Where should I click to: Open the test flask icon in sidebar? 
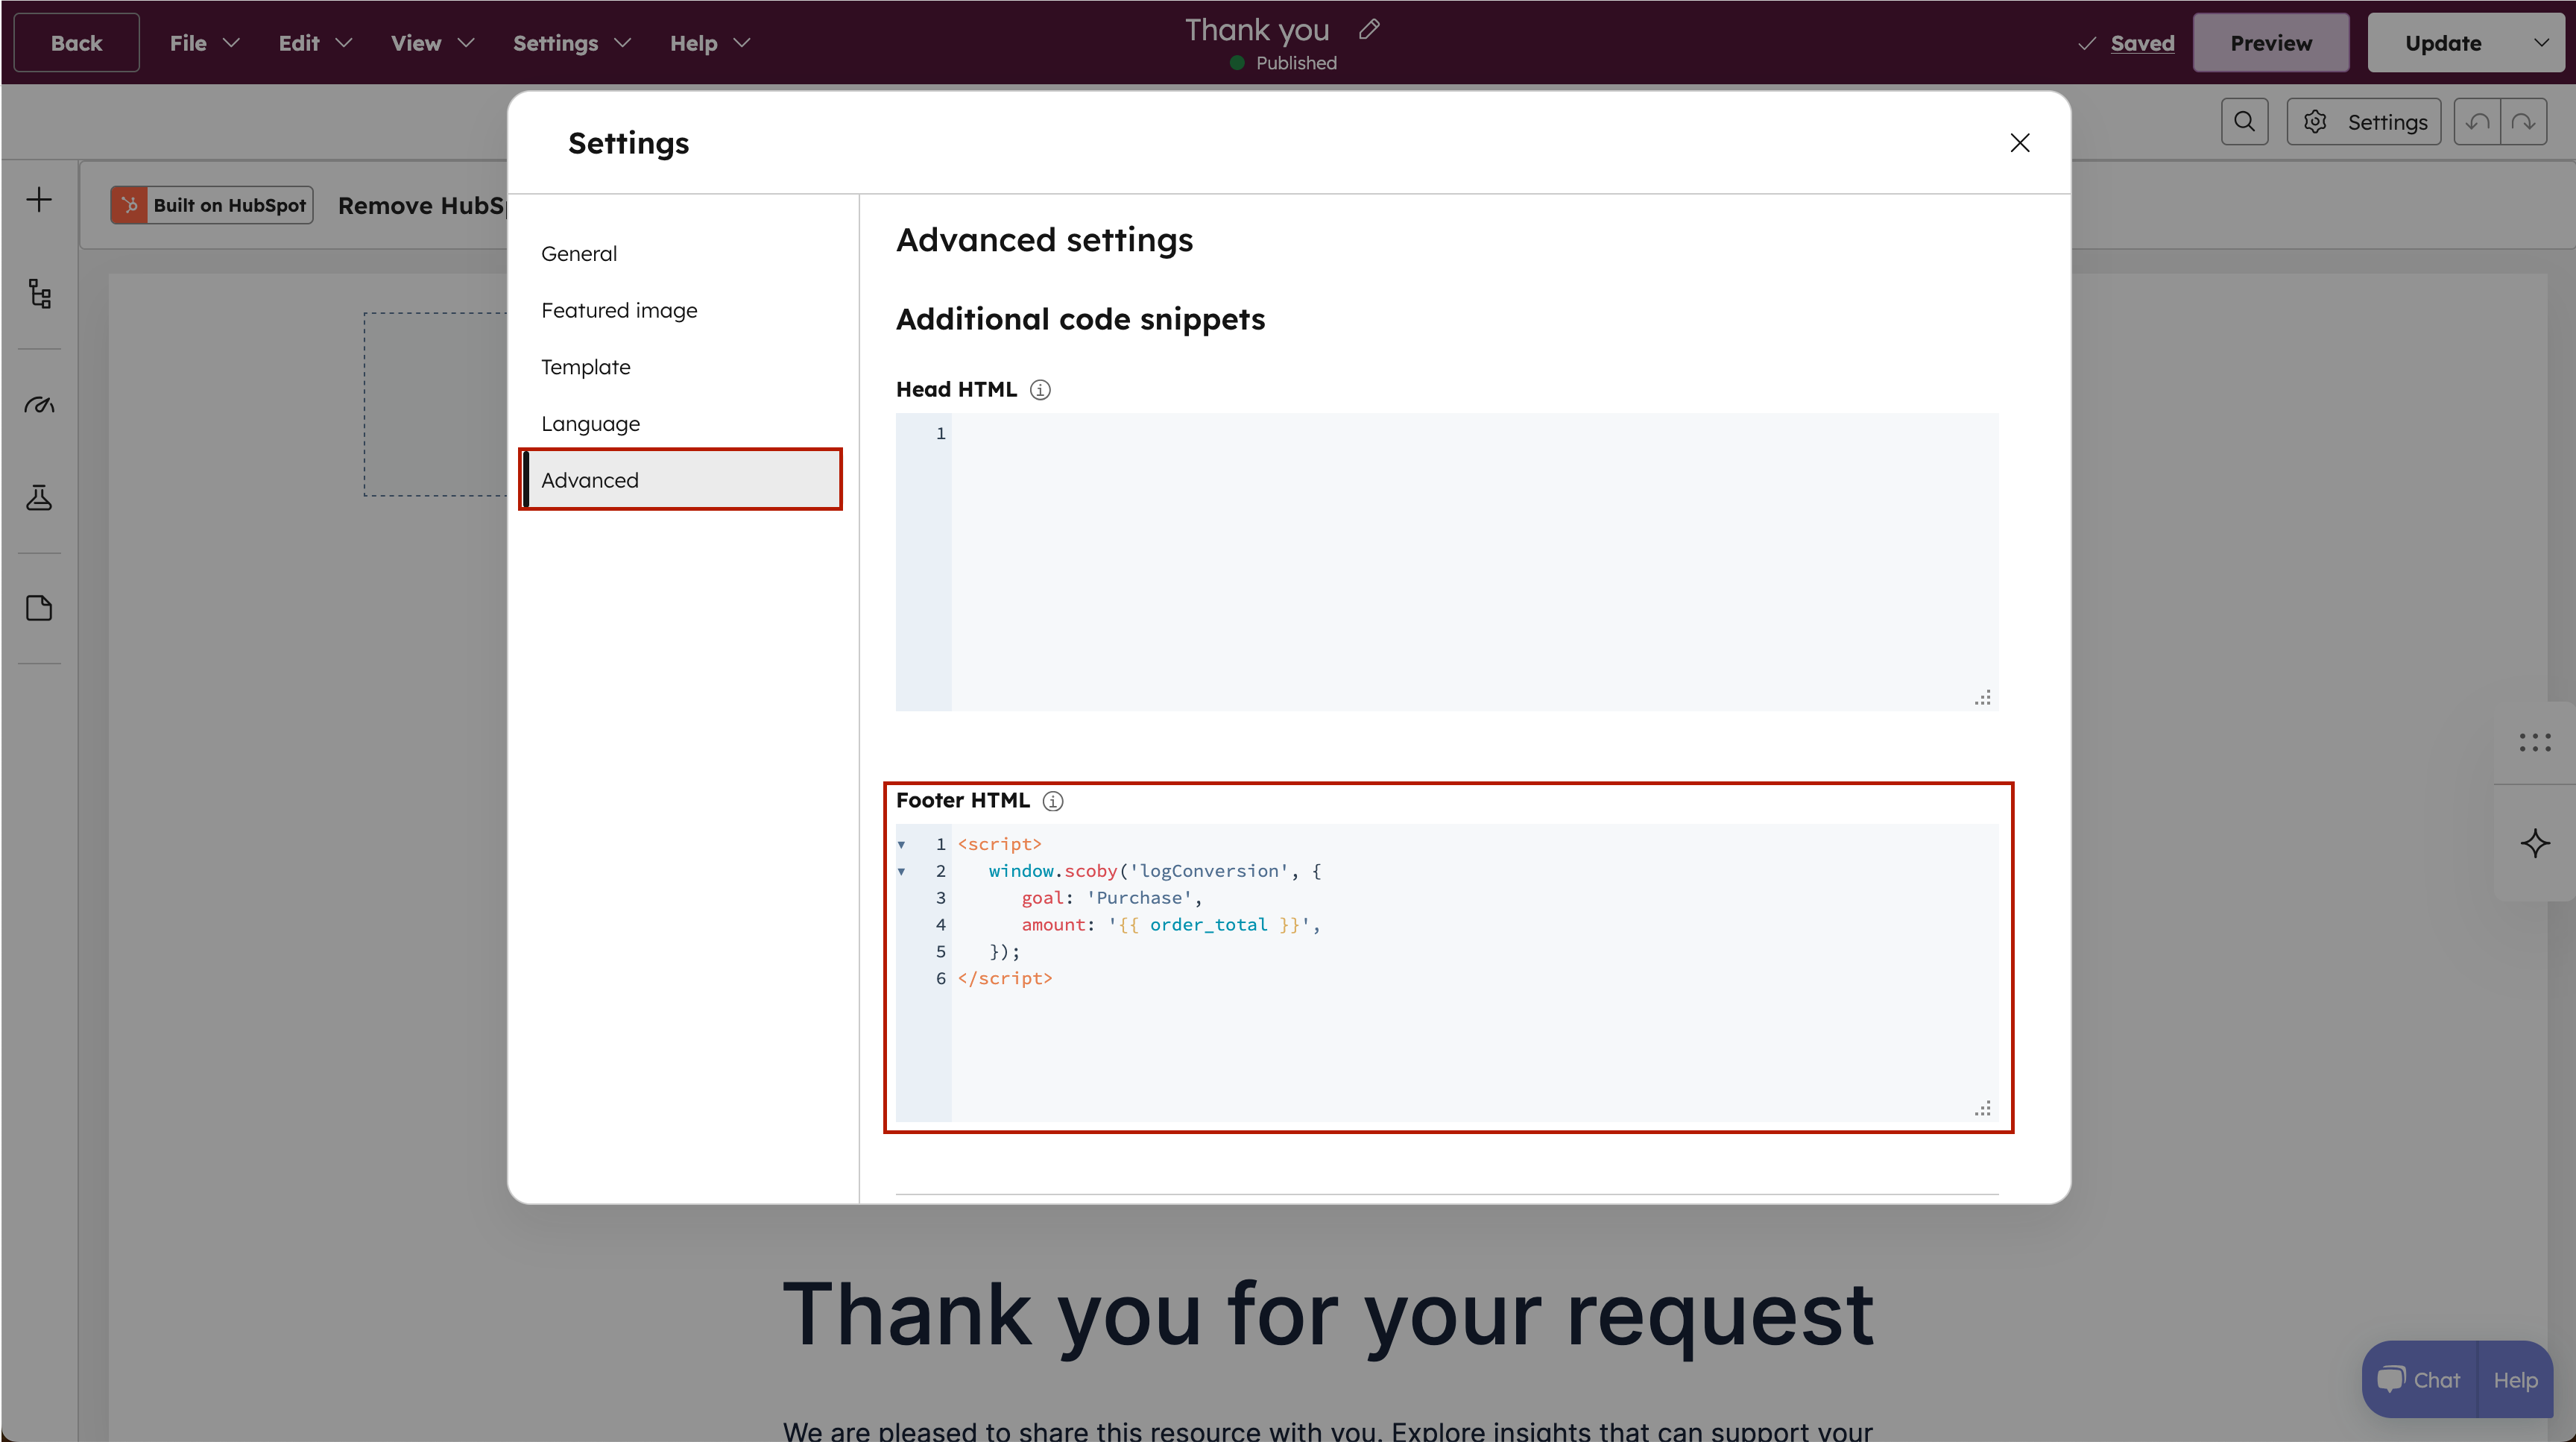(39, 497)
